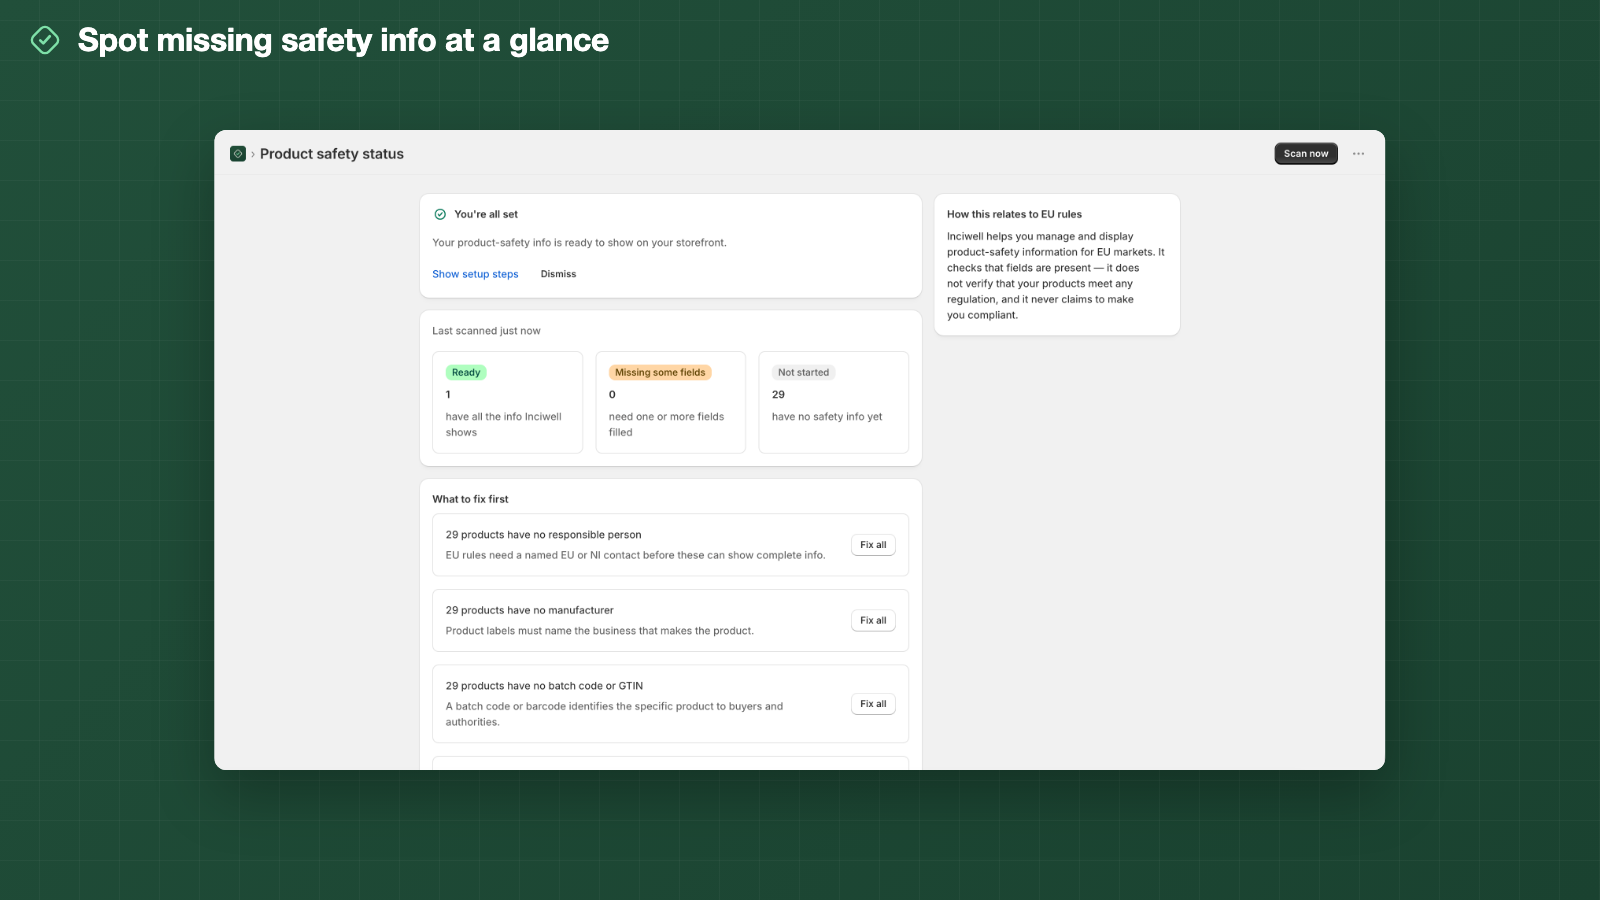Click 29 products have no batch code or GTIN
The height and width of the screenshot is (900, 1600).
coord(544,686)
